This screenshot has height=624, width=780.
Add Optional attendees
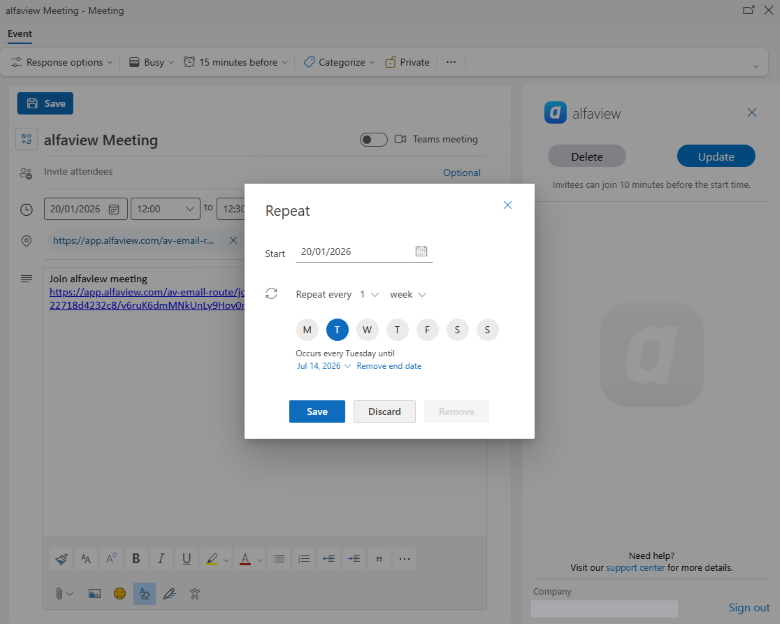coord(462,173)
